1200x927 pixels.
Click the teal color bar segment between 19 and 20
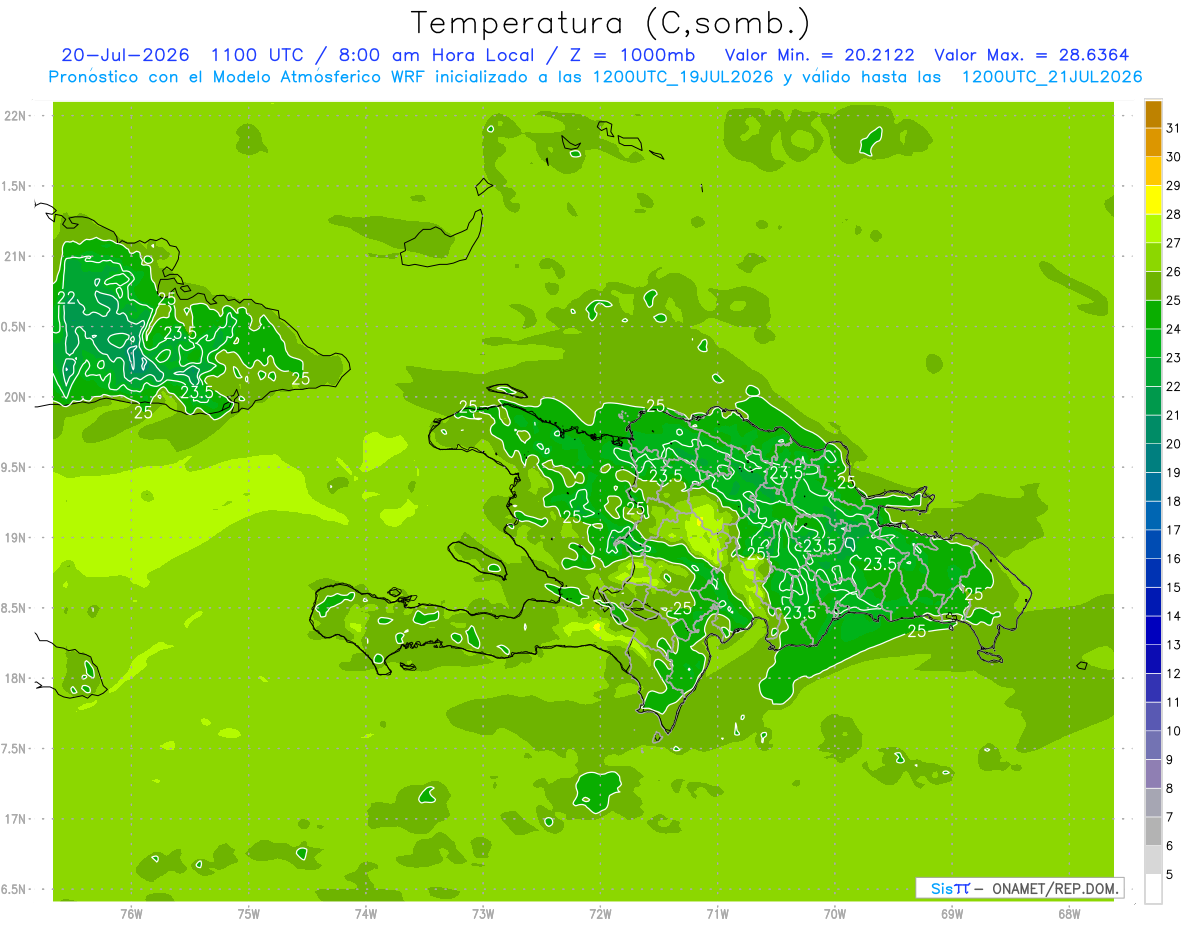point(1153,458)
